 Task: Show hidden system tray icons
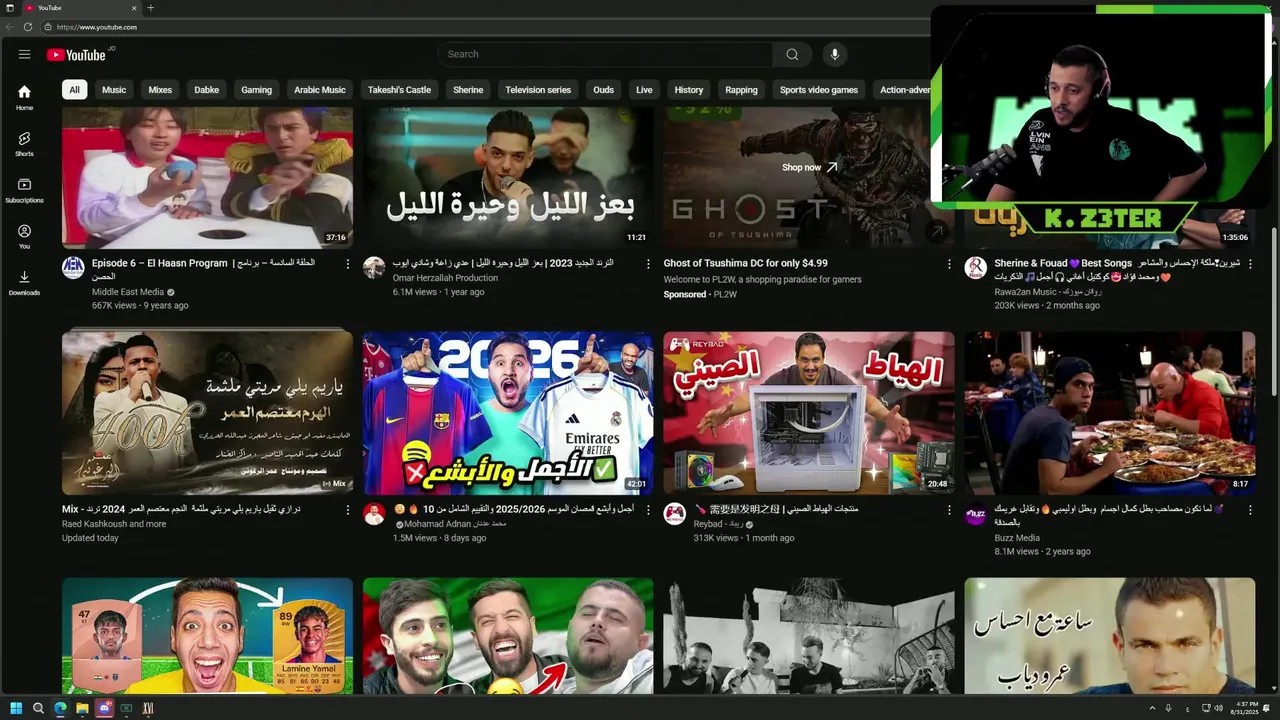(1152, 708)
